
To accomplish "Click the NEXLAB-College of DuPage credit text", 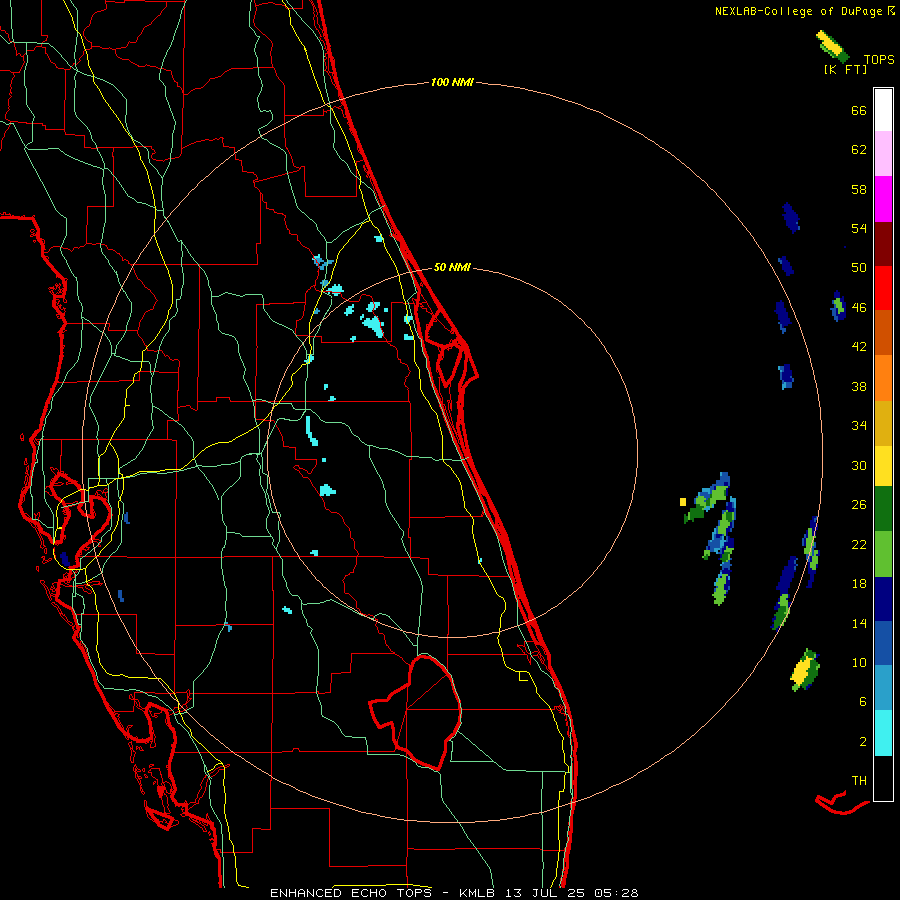I will (804, 11).
